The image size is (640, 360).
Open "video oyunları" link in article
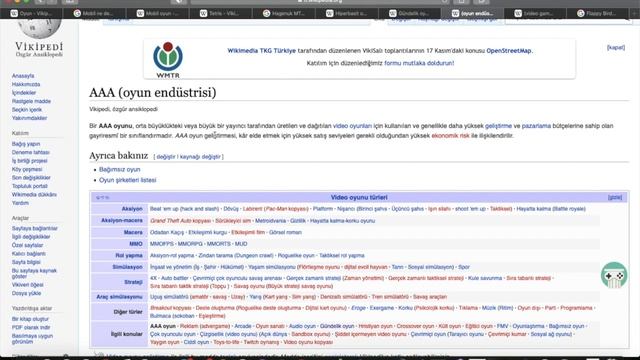[352, 126]
